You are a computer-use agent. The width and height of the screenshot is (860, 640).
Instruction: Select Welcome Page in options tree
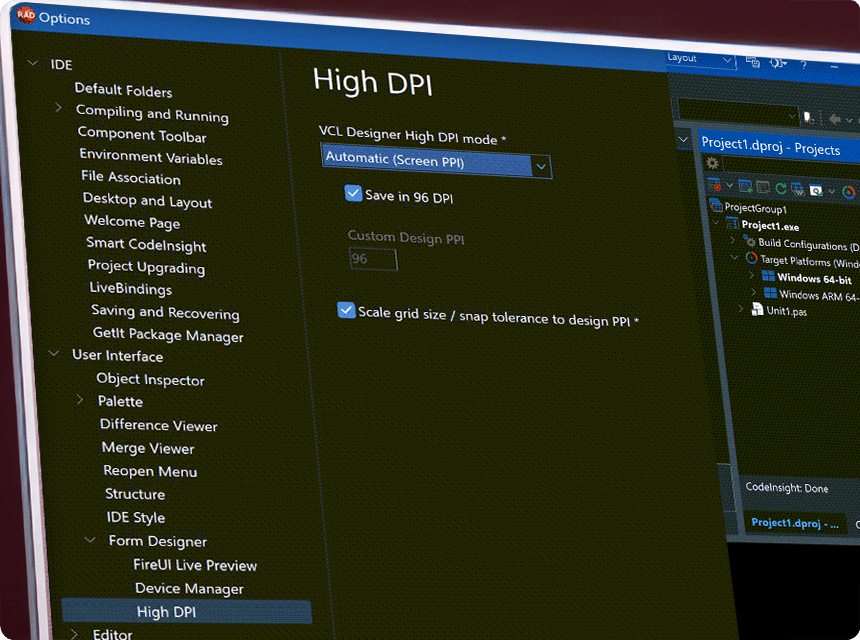pyautogui.click(x=132, y=222)
